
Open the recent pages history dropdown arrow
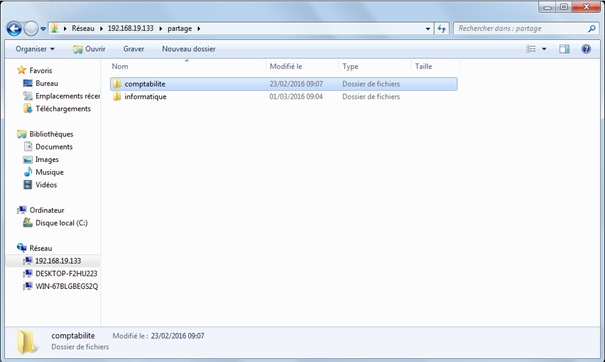(x=43, y=29)
